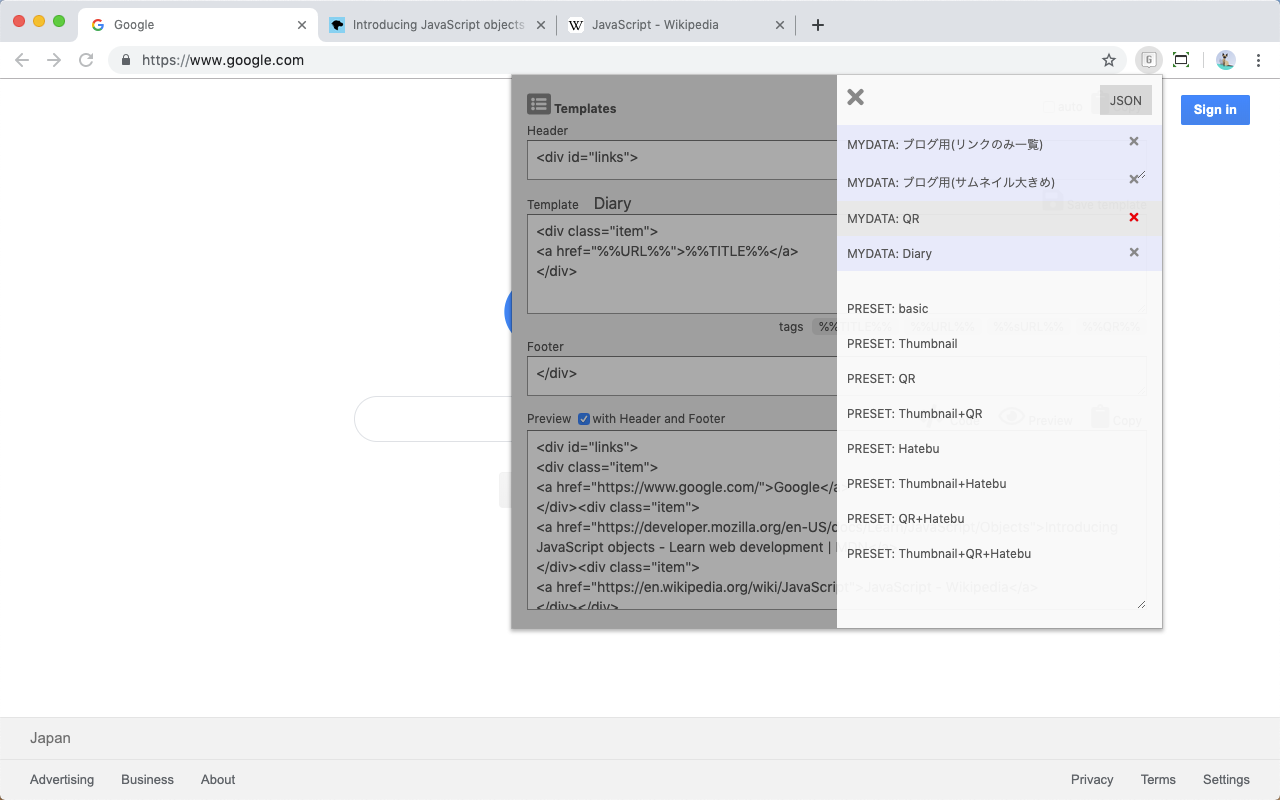This screenshot has height=800, width=1280.
Task: Choose the PRESET: Thumbnail+QR+Hatebu template
Action: [x=938, y=554]
